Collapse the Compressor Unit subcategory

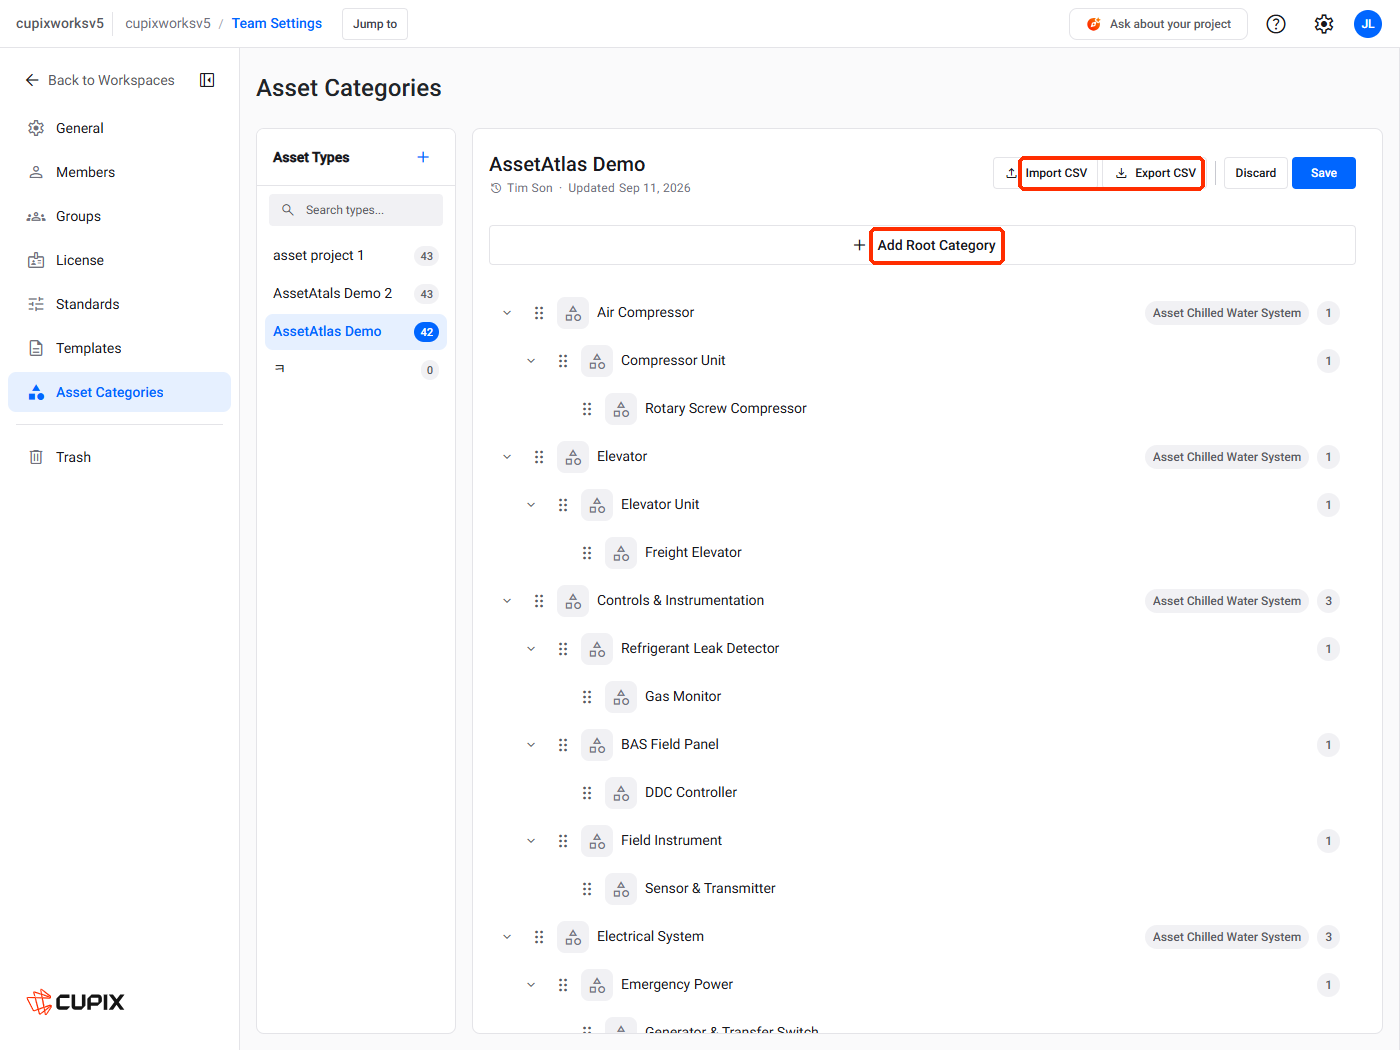(x=531, y=361)
